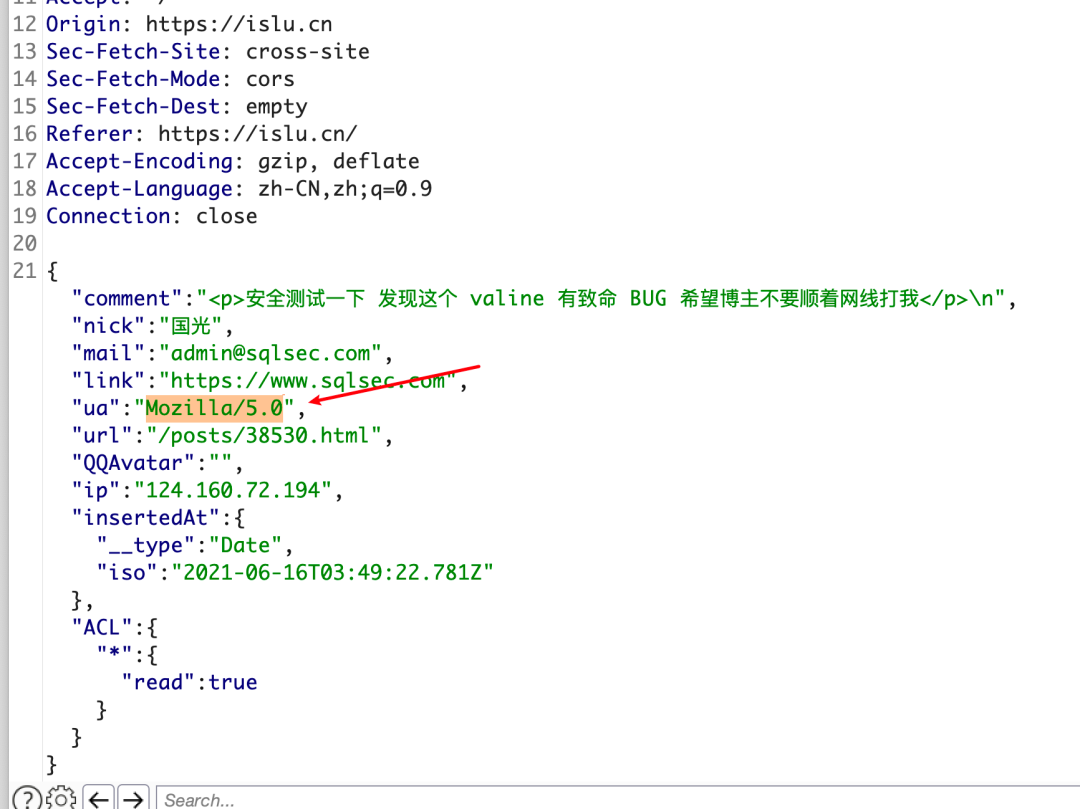Click the zh-CN,zh;q=0.9 value
1080x809 pixels.
pyautogui.click(x=345, y=189)
